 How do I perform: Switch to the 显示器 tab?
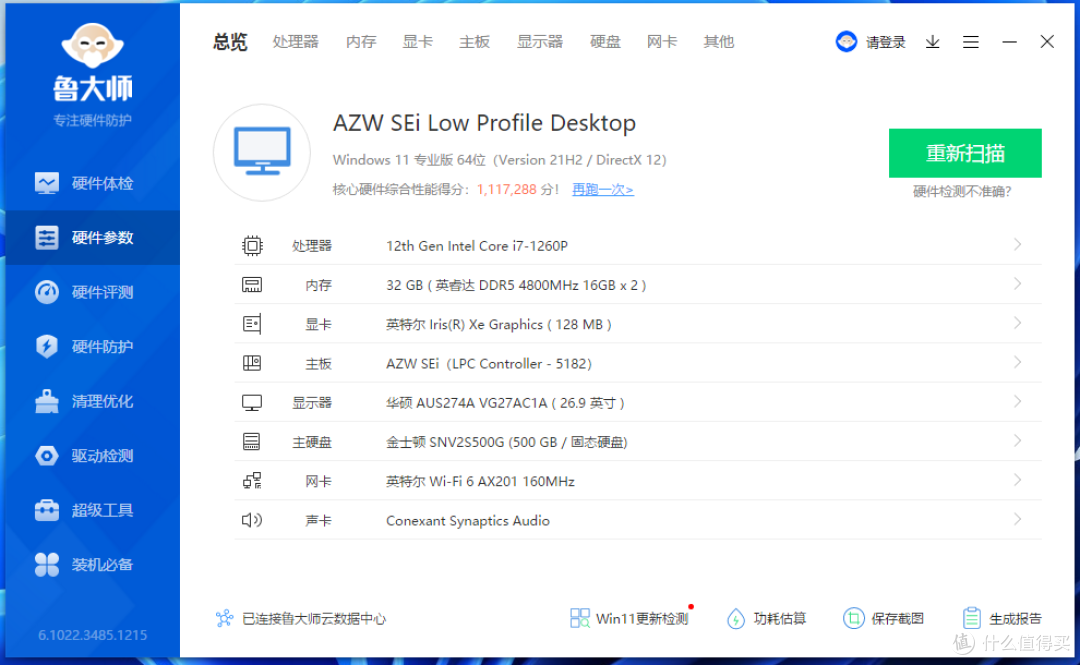540,42
